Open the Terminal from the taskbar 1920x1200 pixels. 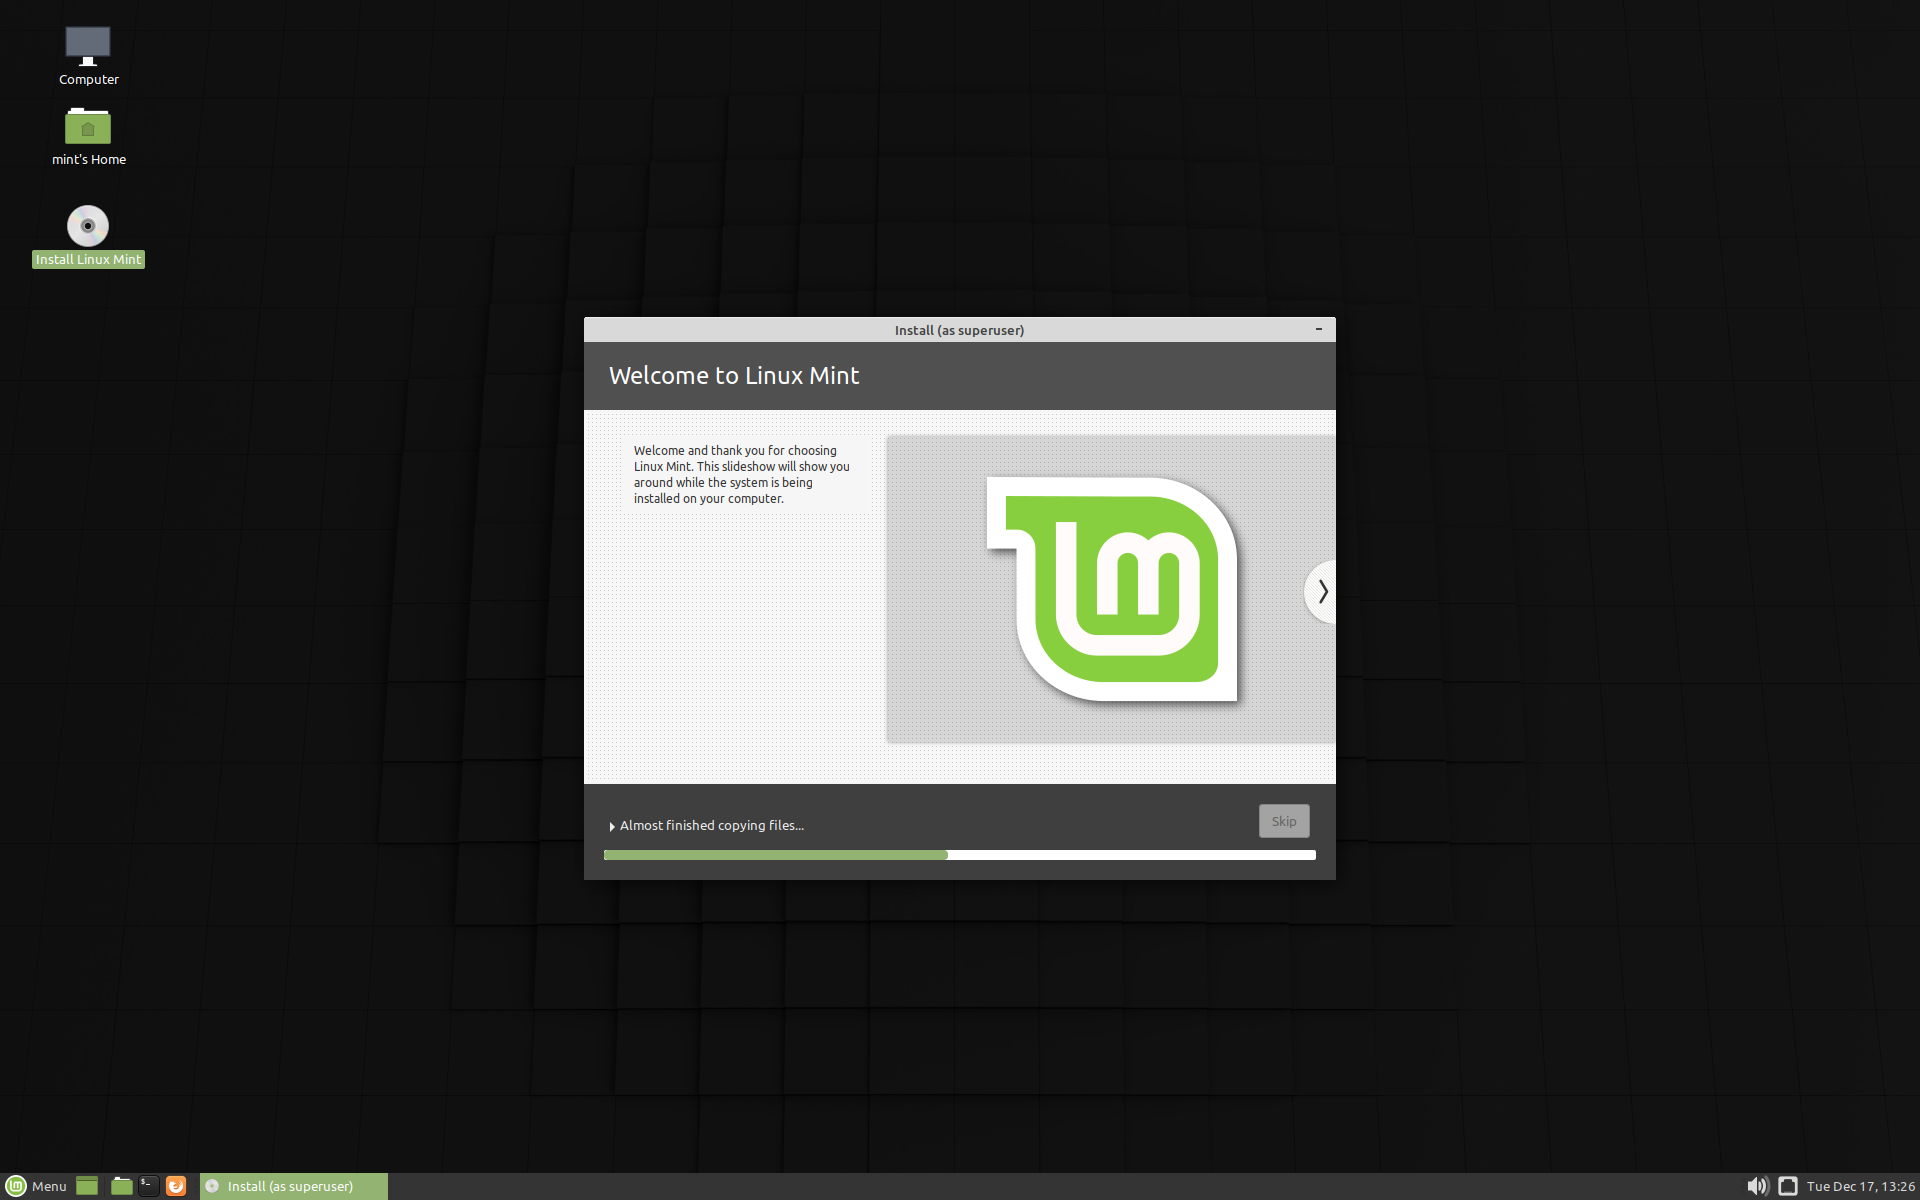148,1186
